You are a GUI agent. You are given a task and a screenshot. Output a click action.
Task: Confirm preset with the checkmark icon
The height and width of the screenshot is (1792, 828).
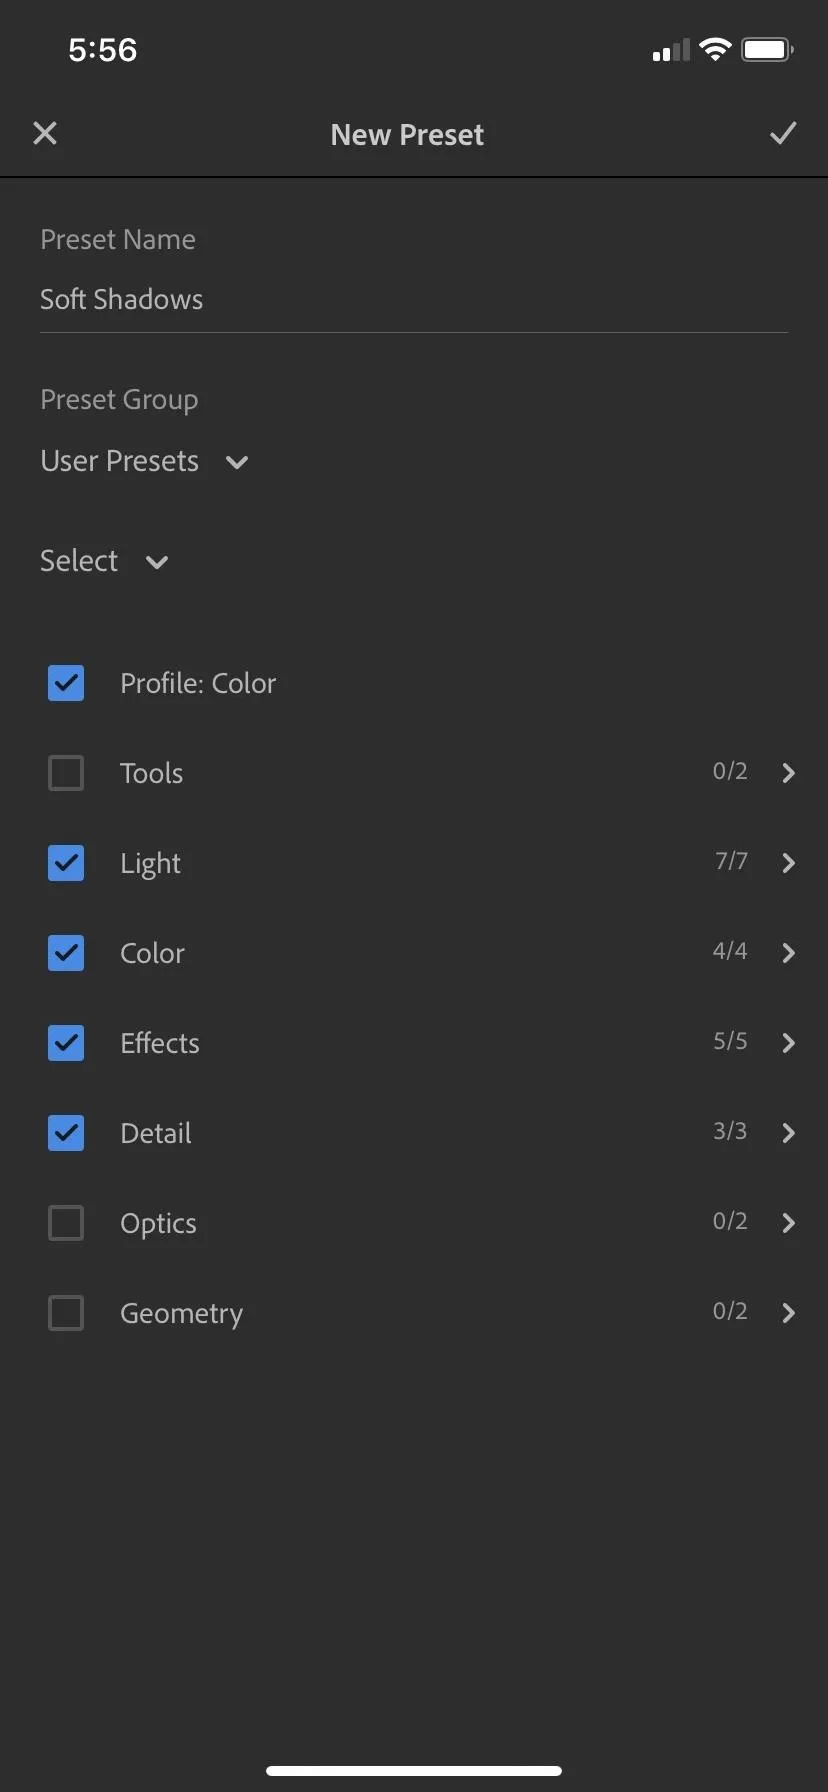point(783,133)
